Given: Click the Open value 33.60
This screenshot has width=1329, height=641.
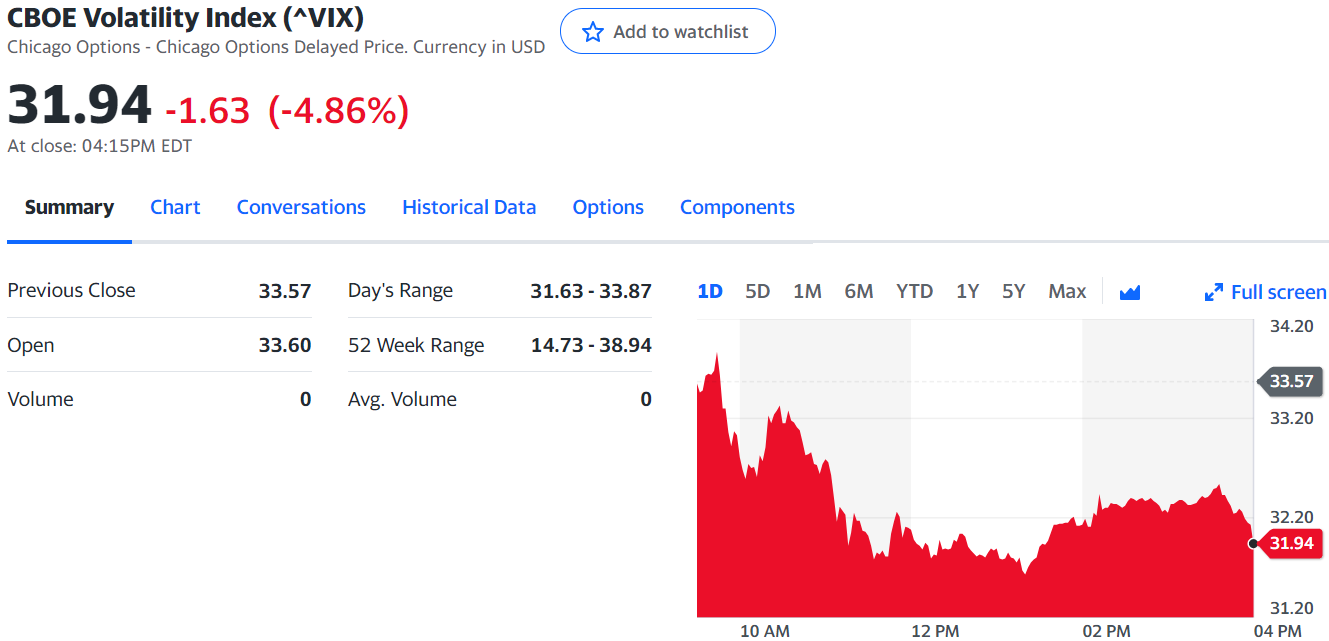Looking at the screenshot, I should pyautogui.click(x=285, y=345).
